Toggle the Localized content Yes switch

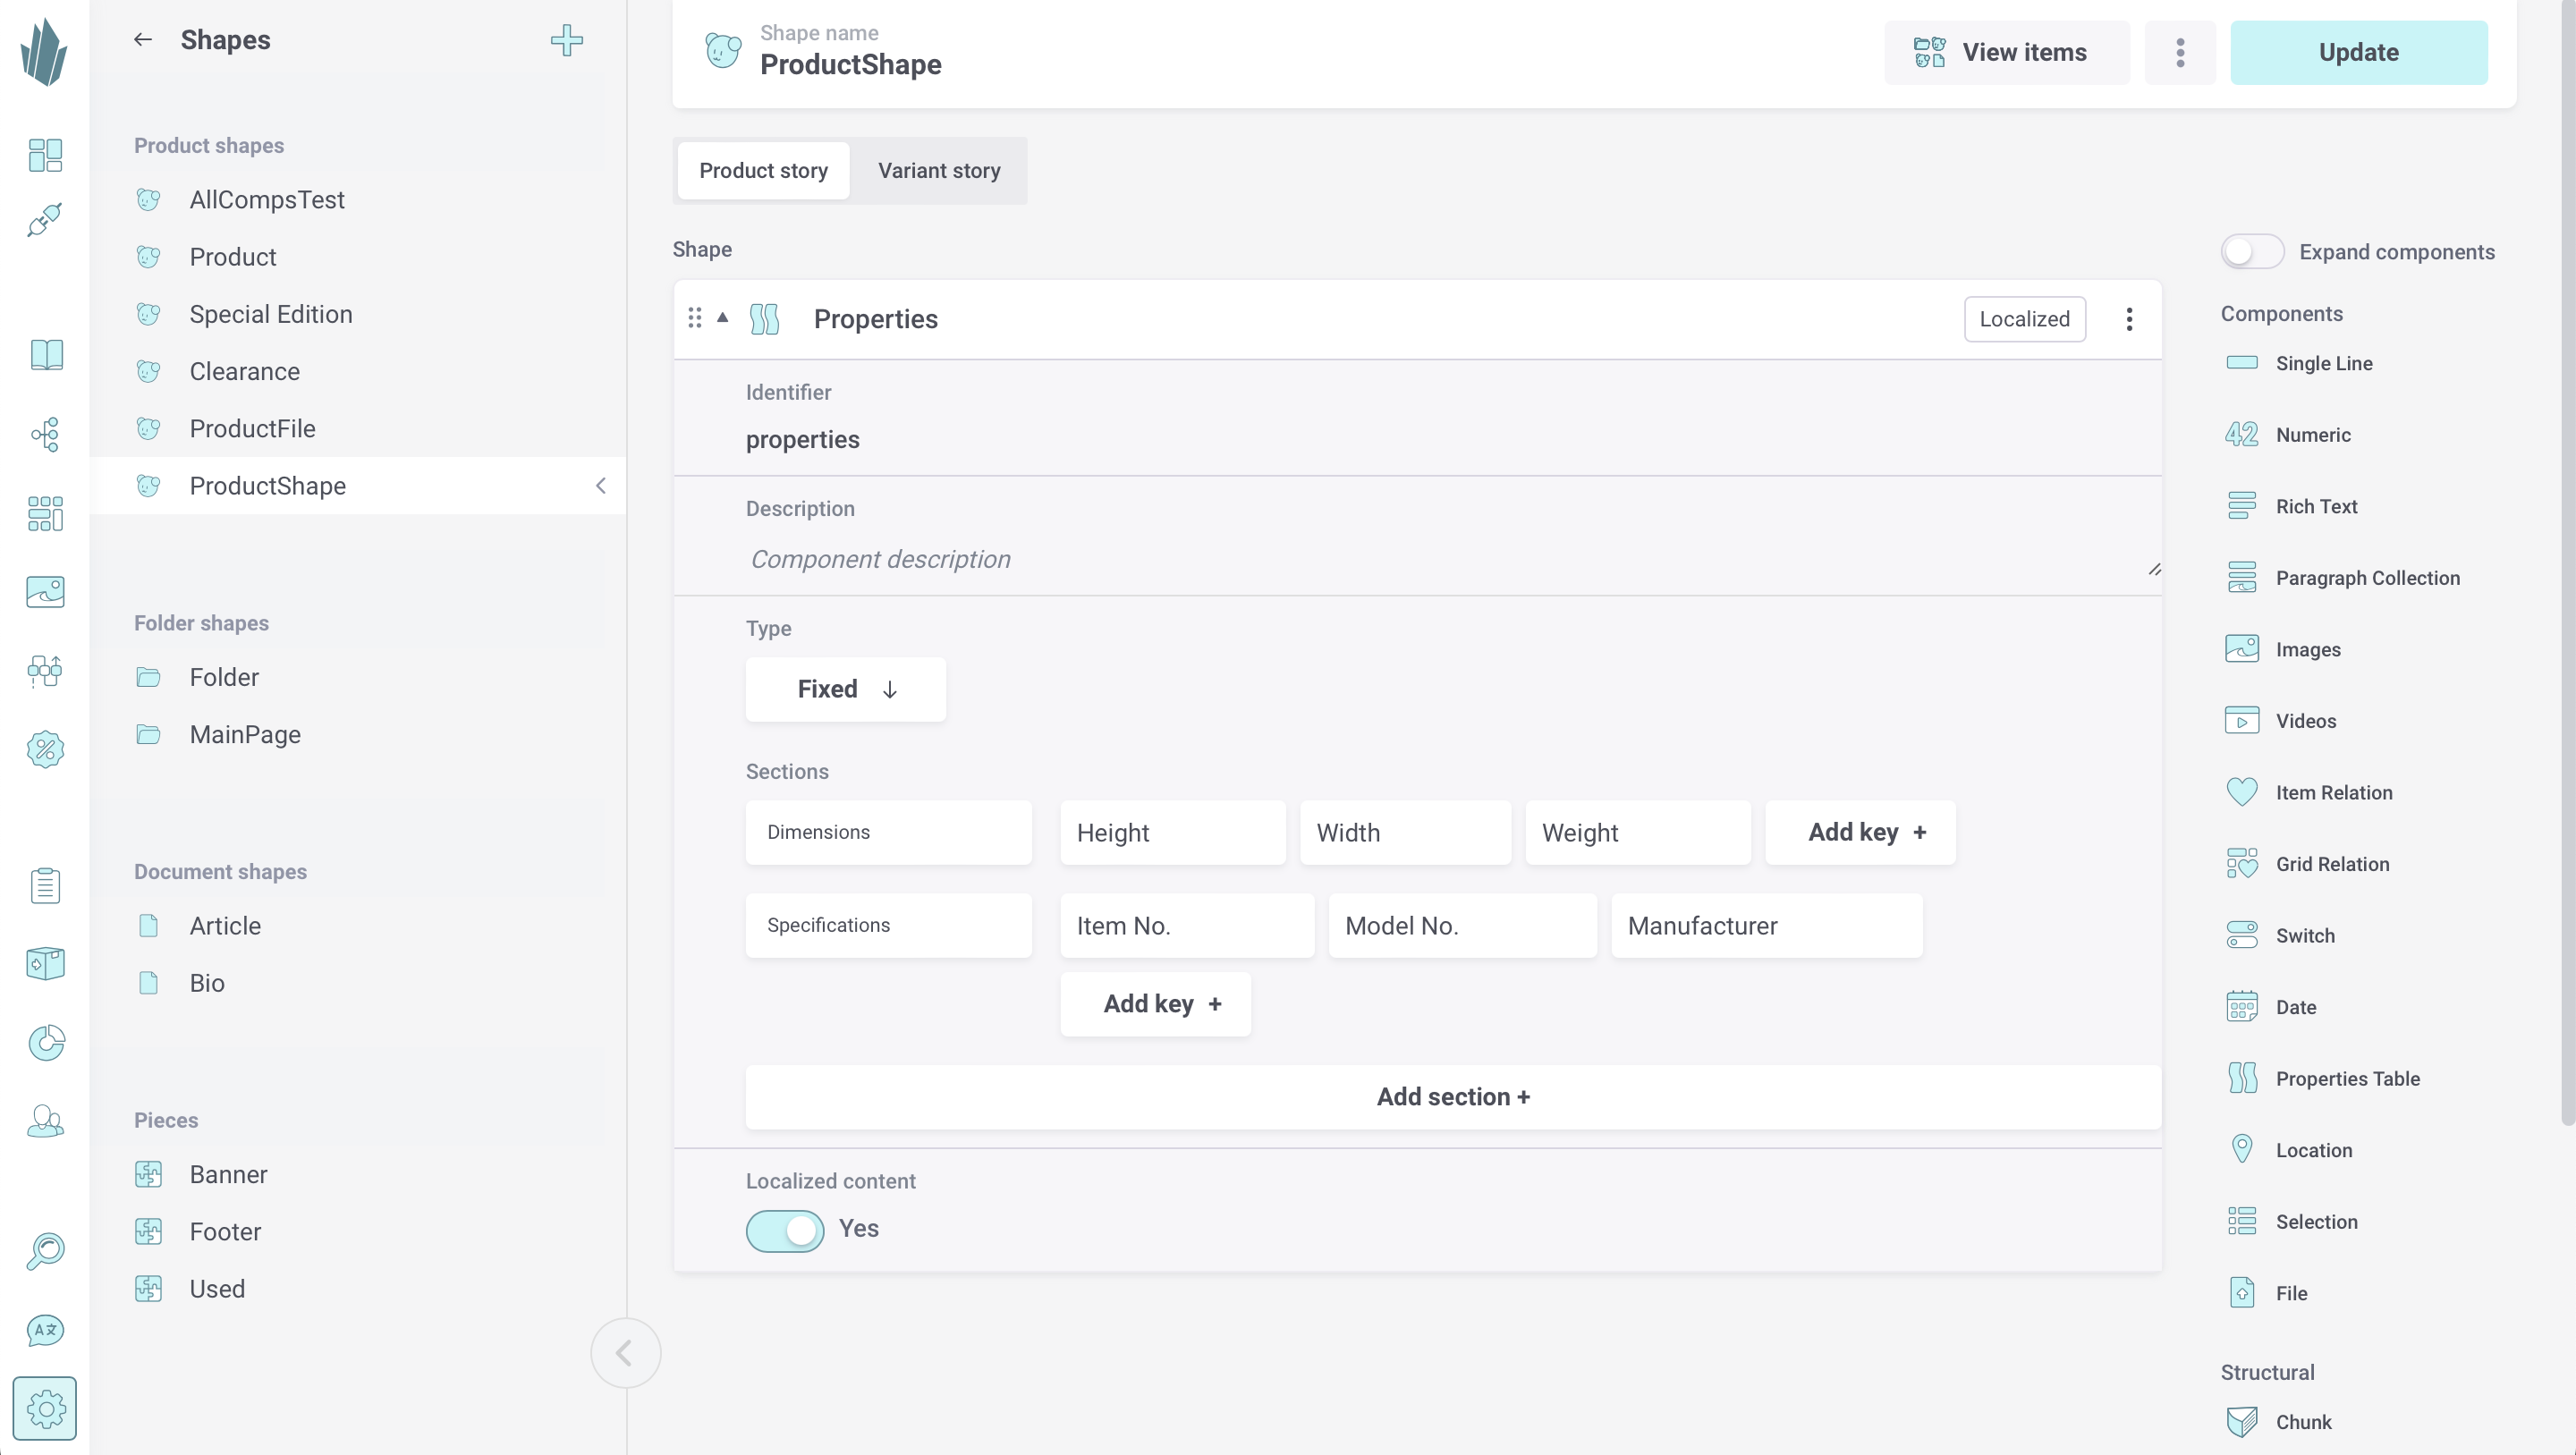click(784, 1227)
